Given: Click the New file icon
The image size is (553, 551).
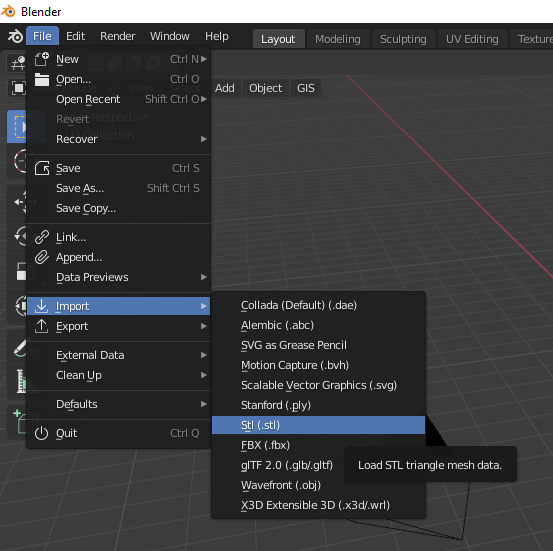Looking at the screenshot, I should click(42, 59).
